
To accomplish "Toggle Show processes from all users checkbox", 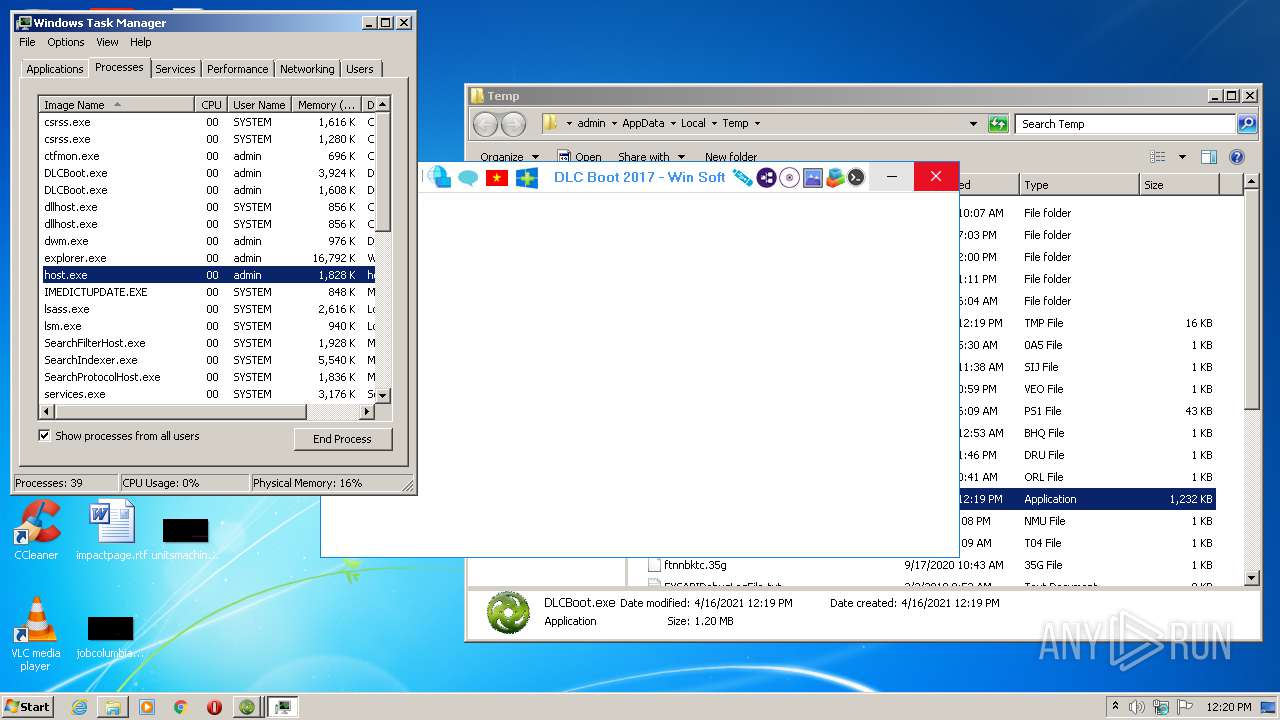I will coord(44,436).
